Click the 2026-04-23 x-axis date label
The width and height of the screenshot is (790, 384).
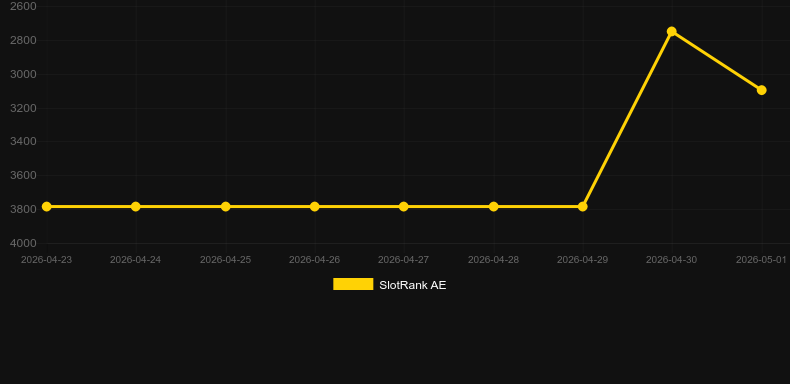(46, 260)
